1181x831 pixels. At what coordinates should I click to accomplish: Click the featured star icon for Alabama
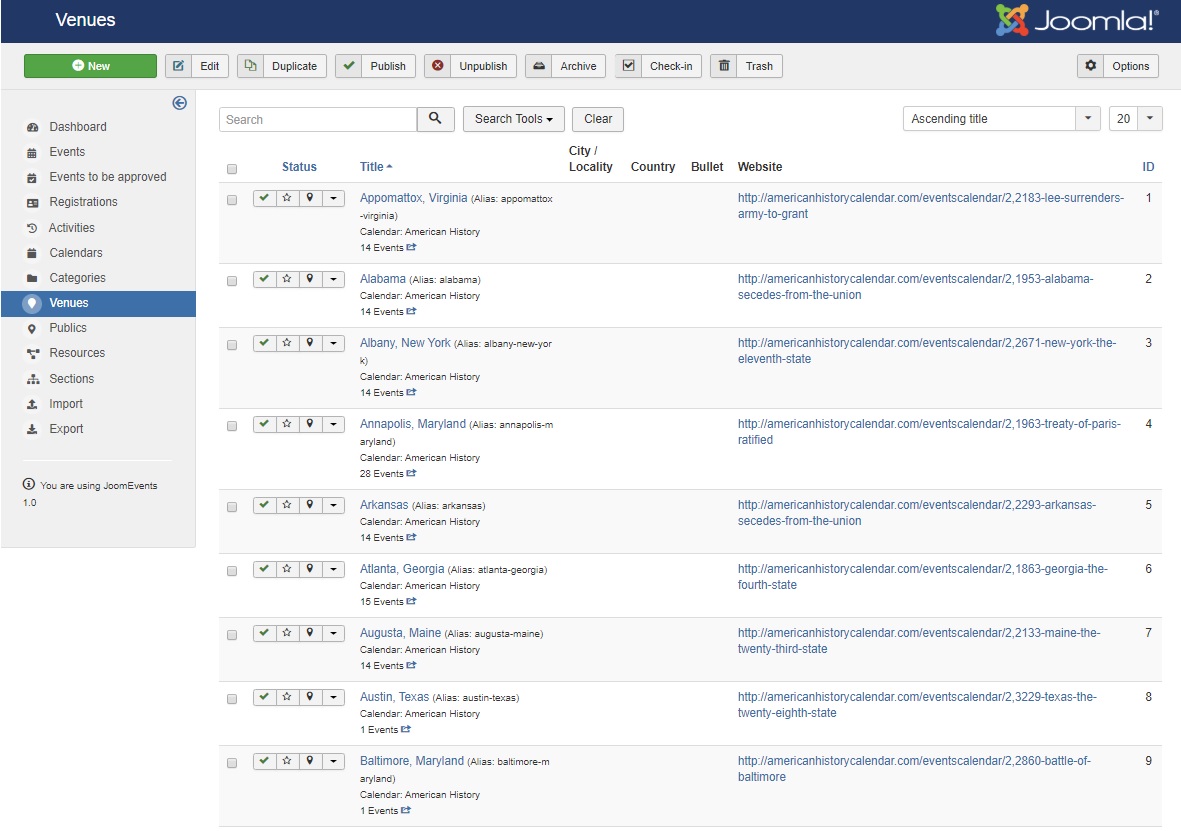click(287, 279)
